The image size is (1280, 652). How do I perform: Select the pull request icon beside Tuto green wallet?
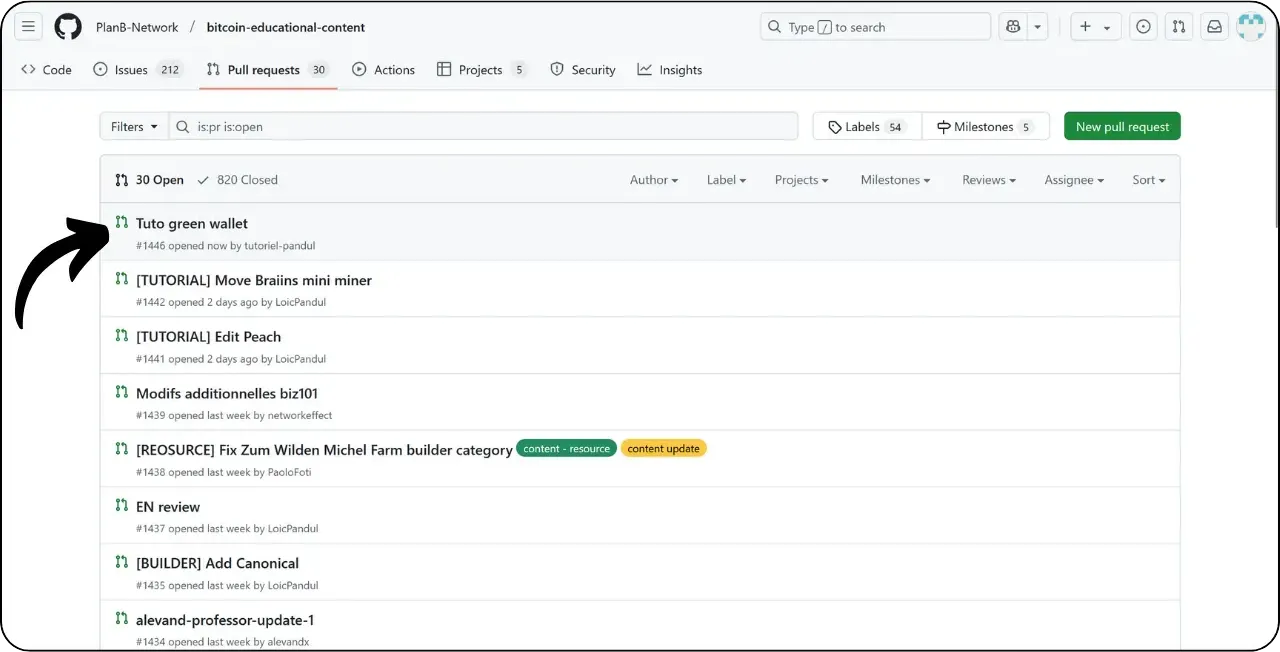120,222
